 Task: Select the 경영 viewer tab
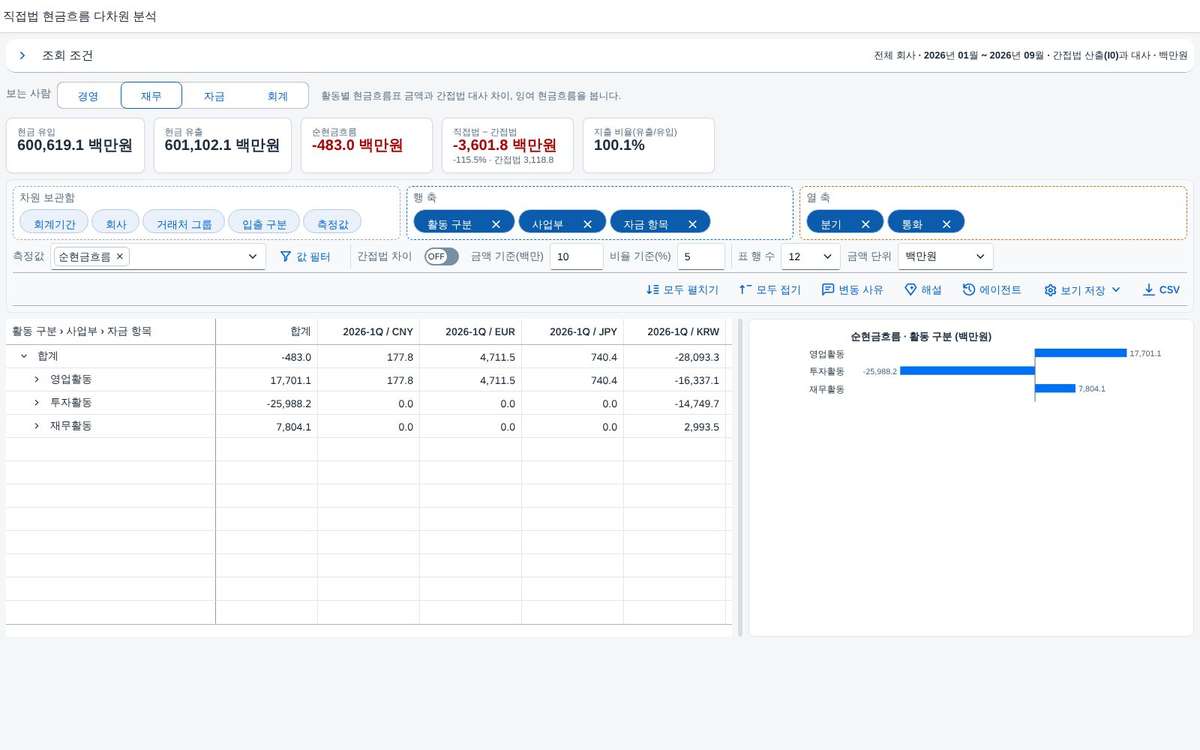coord(88,96)
